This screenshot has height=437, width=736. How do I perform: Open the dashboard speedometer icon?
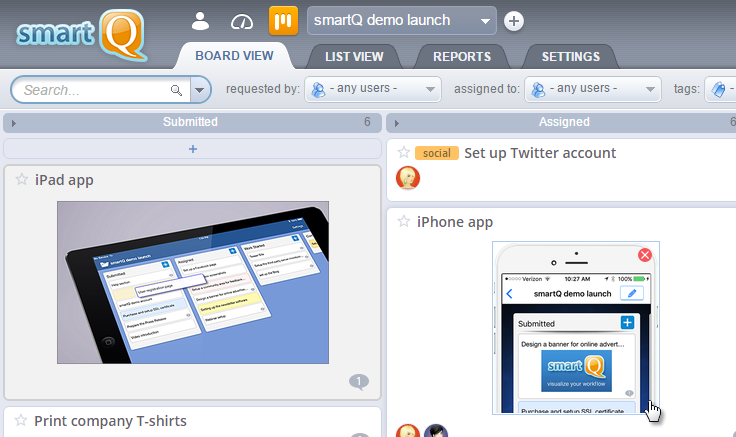point(242,20)
